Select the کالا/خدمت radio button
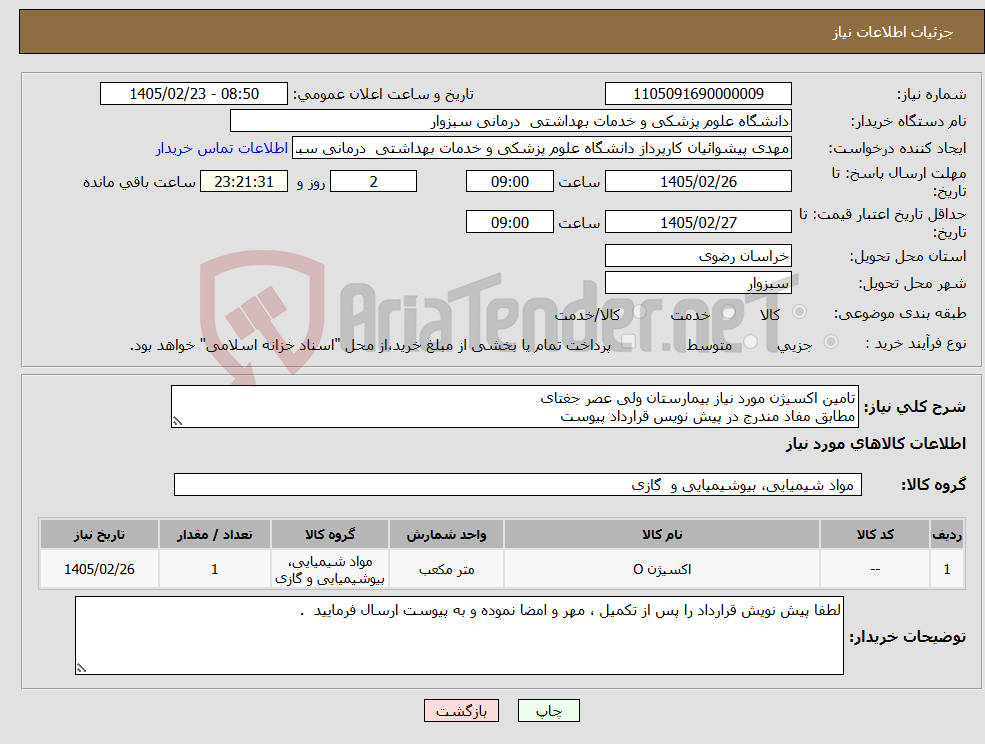The image size is (985, 744). [x=639, y=312]
